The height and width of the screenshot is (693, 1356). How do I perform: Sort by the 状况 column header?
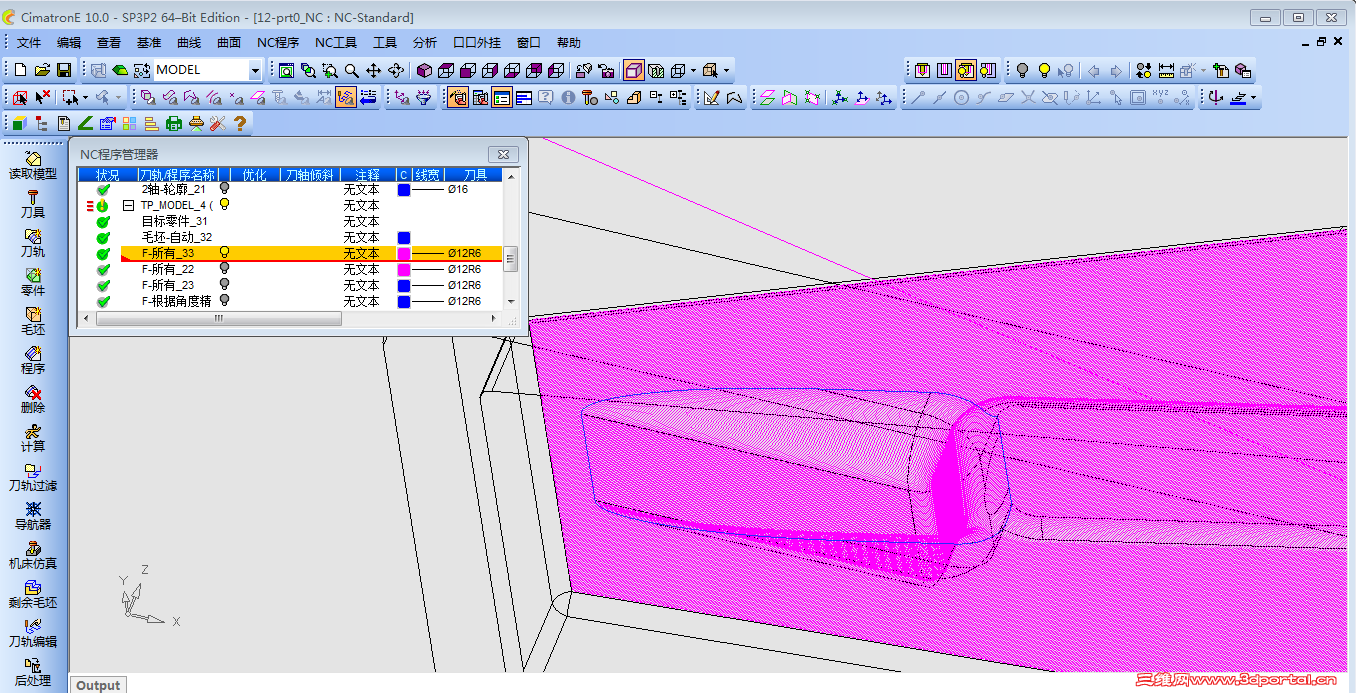pos(108,175)
